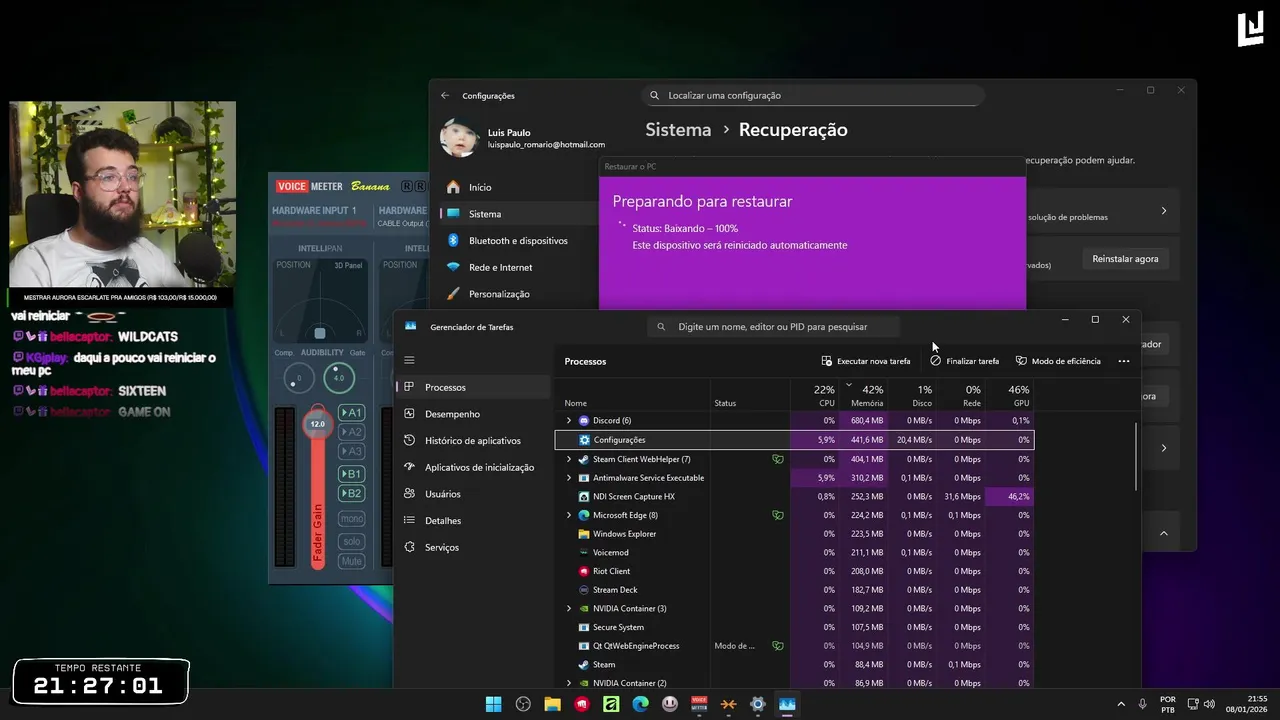Click the Voicemod process icon

(584, 553)
